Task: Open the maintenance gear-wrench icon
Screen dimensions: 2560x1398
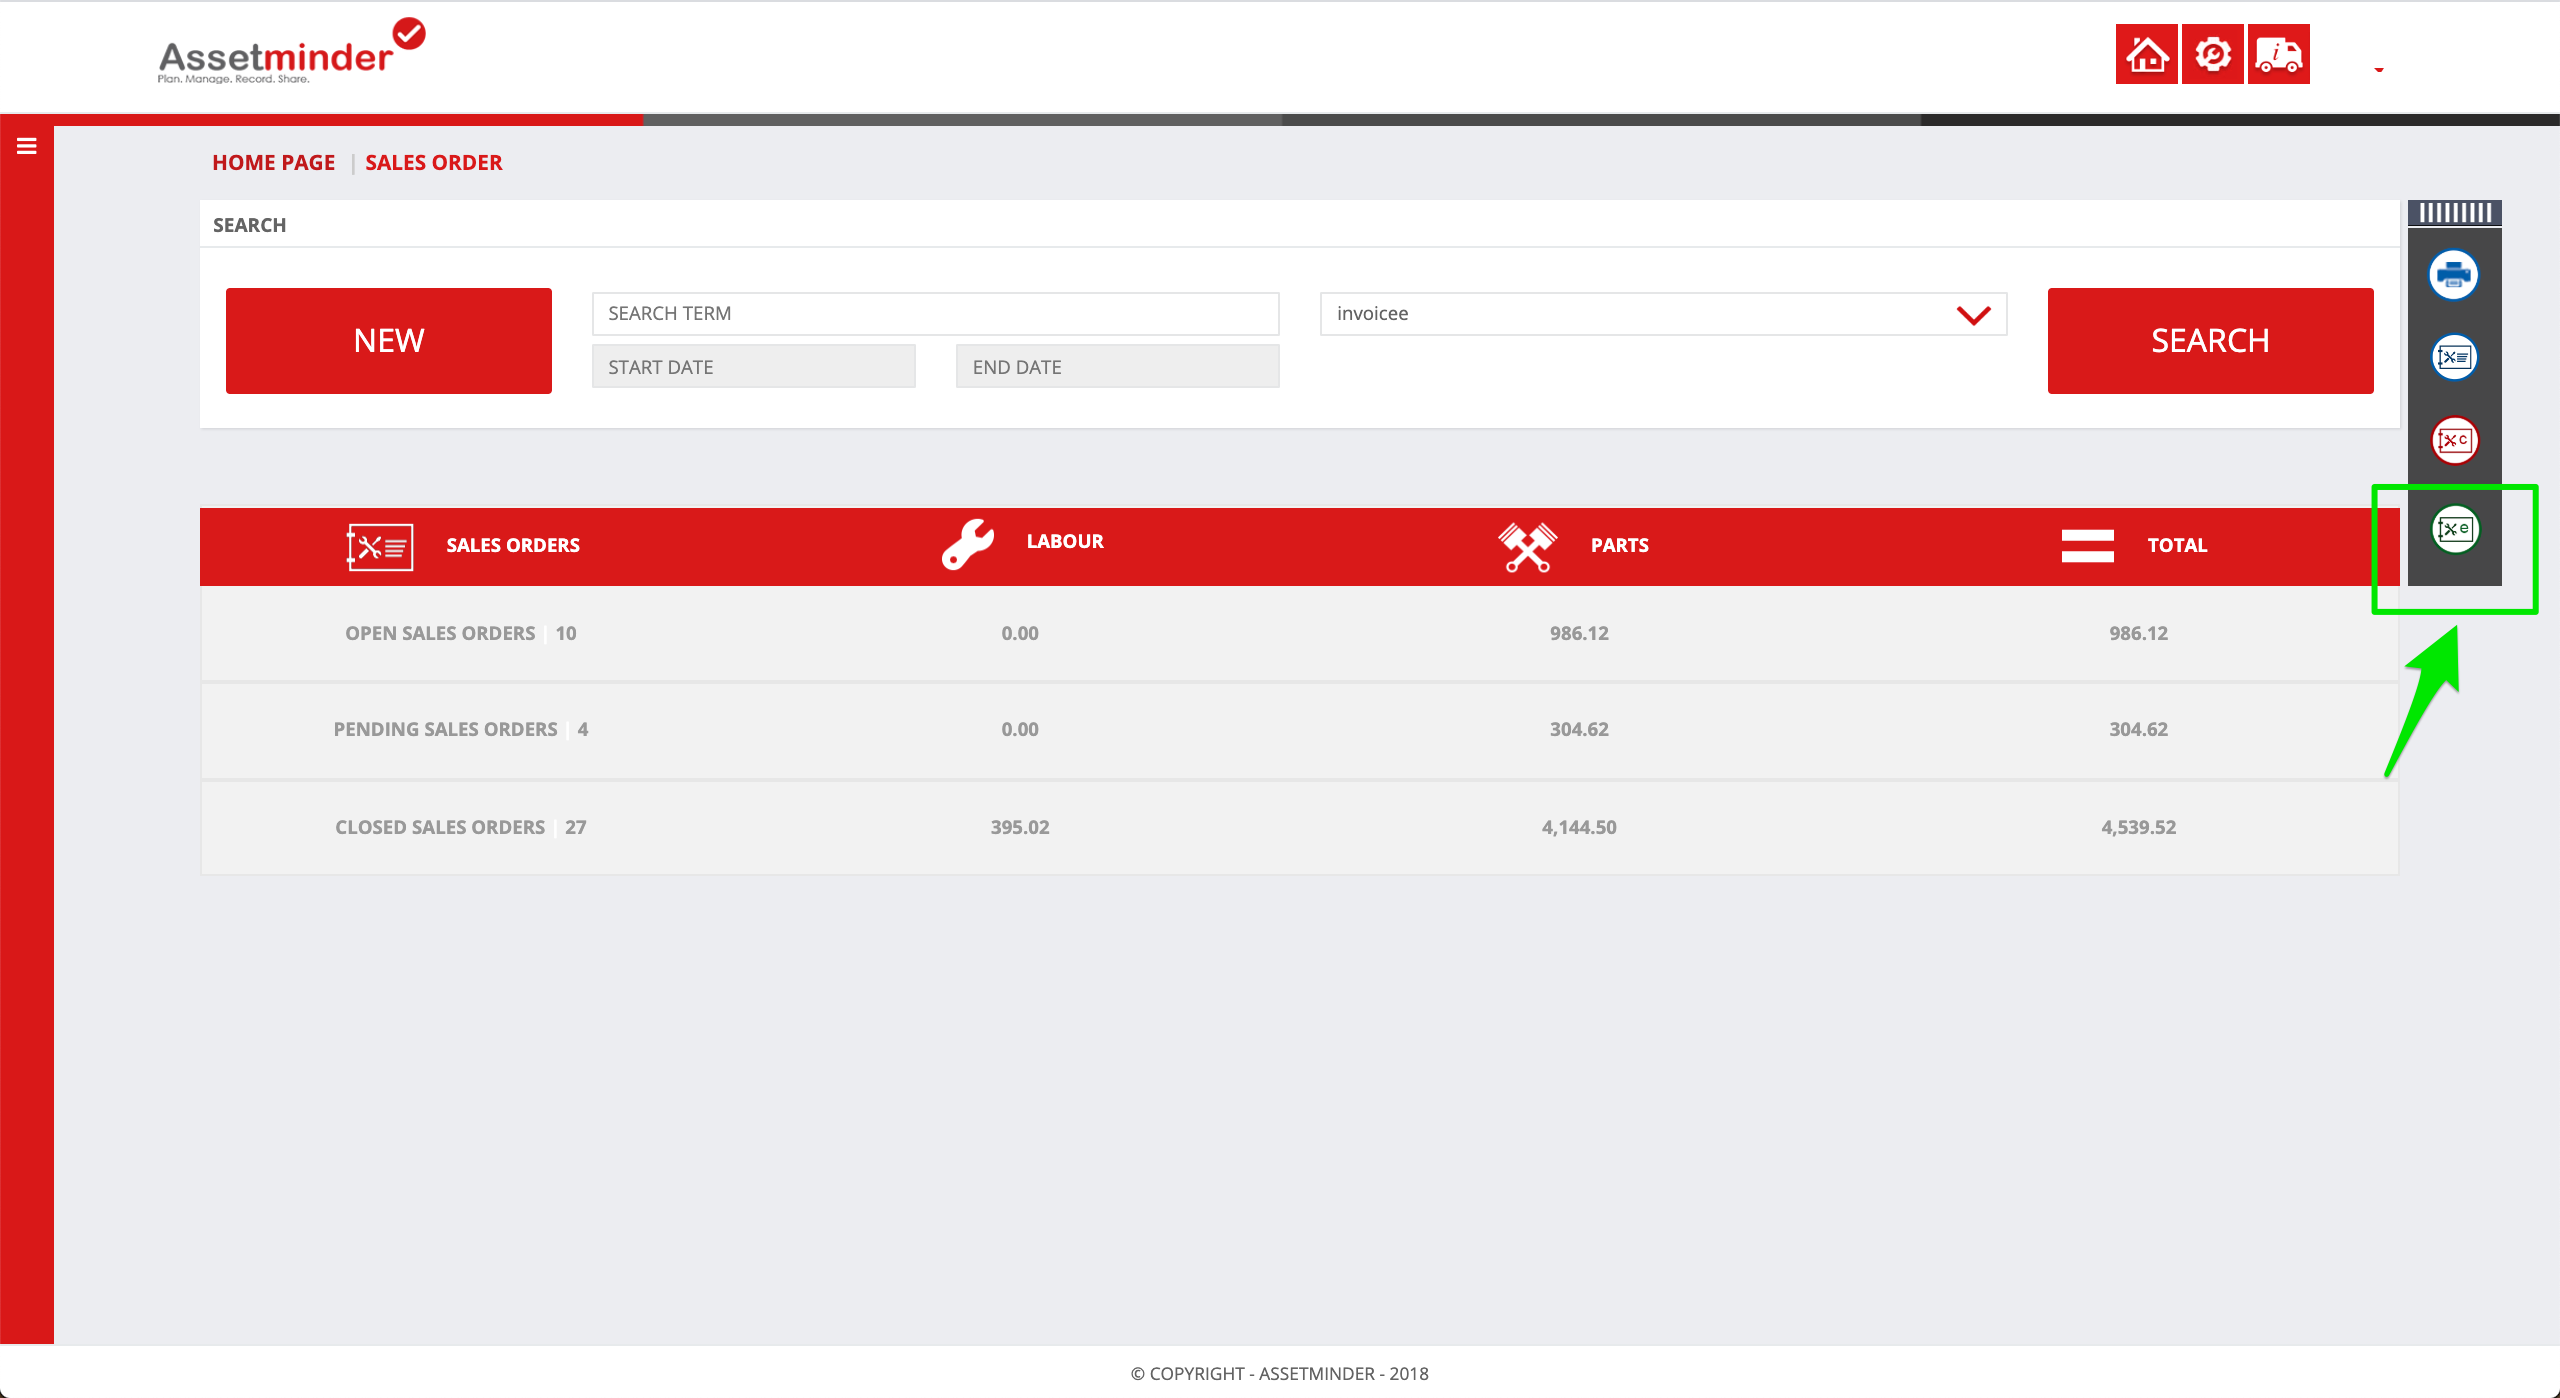Action: pos(2212,54)
